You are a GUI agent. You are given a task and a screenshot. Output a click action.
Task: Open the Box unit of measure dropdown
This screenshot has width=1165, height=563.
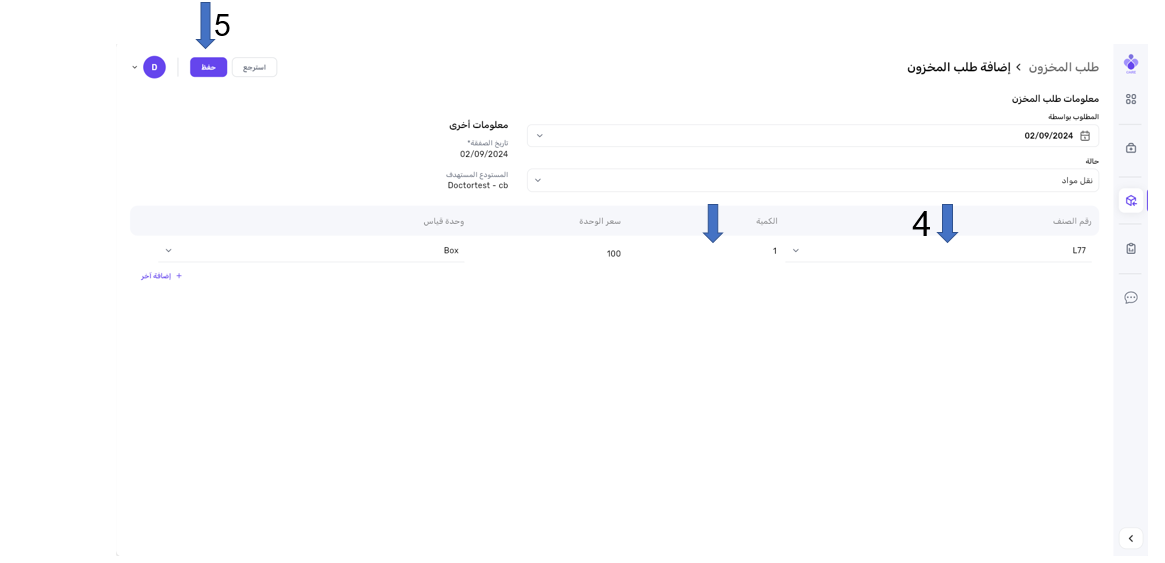pos(168,251)
